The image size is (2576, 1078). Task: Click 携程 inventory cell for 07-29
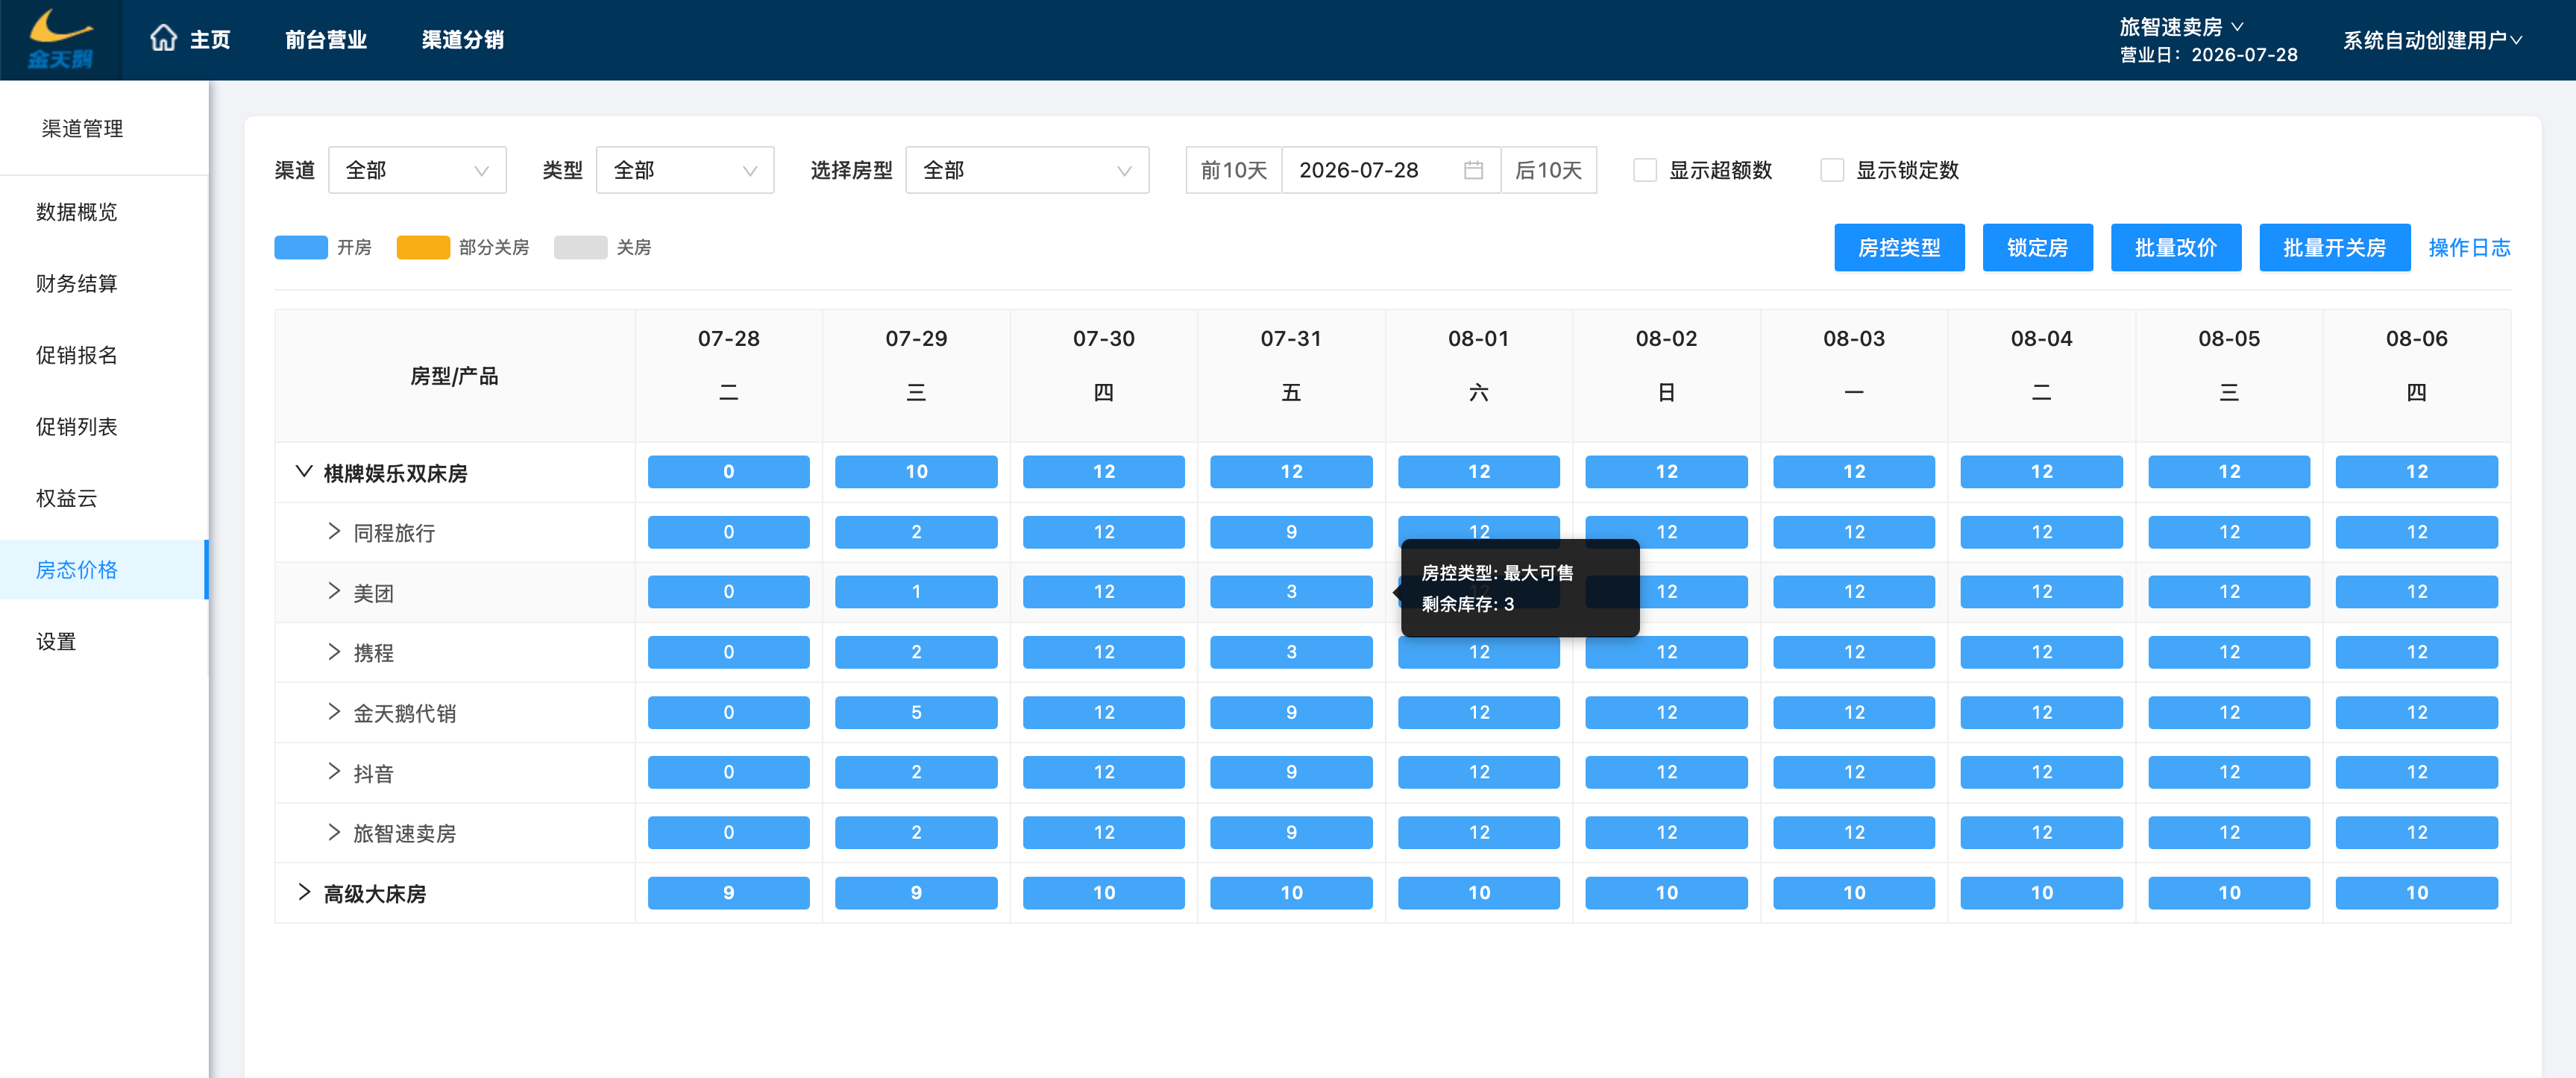[x=916, y=652]
